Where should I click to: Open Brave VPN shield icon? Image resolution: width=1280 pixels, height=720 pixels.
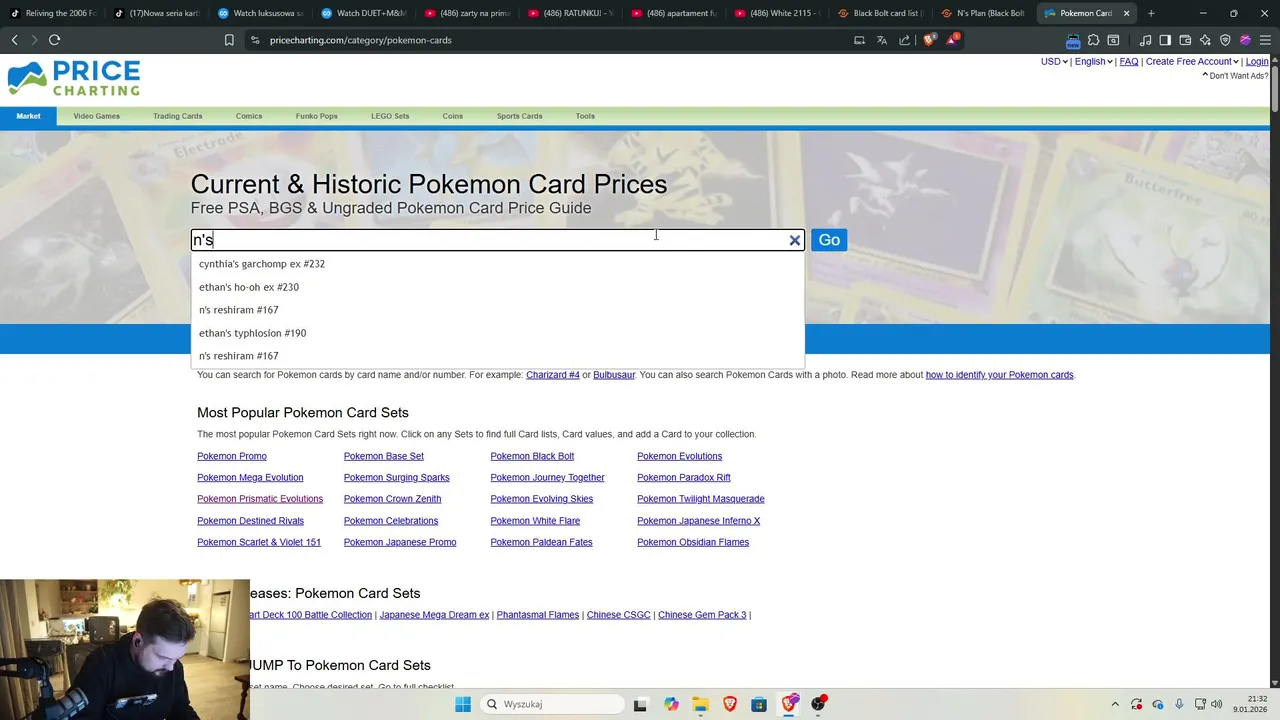click(1225, 40)
